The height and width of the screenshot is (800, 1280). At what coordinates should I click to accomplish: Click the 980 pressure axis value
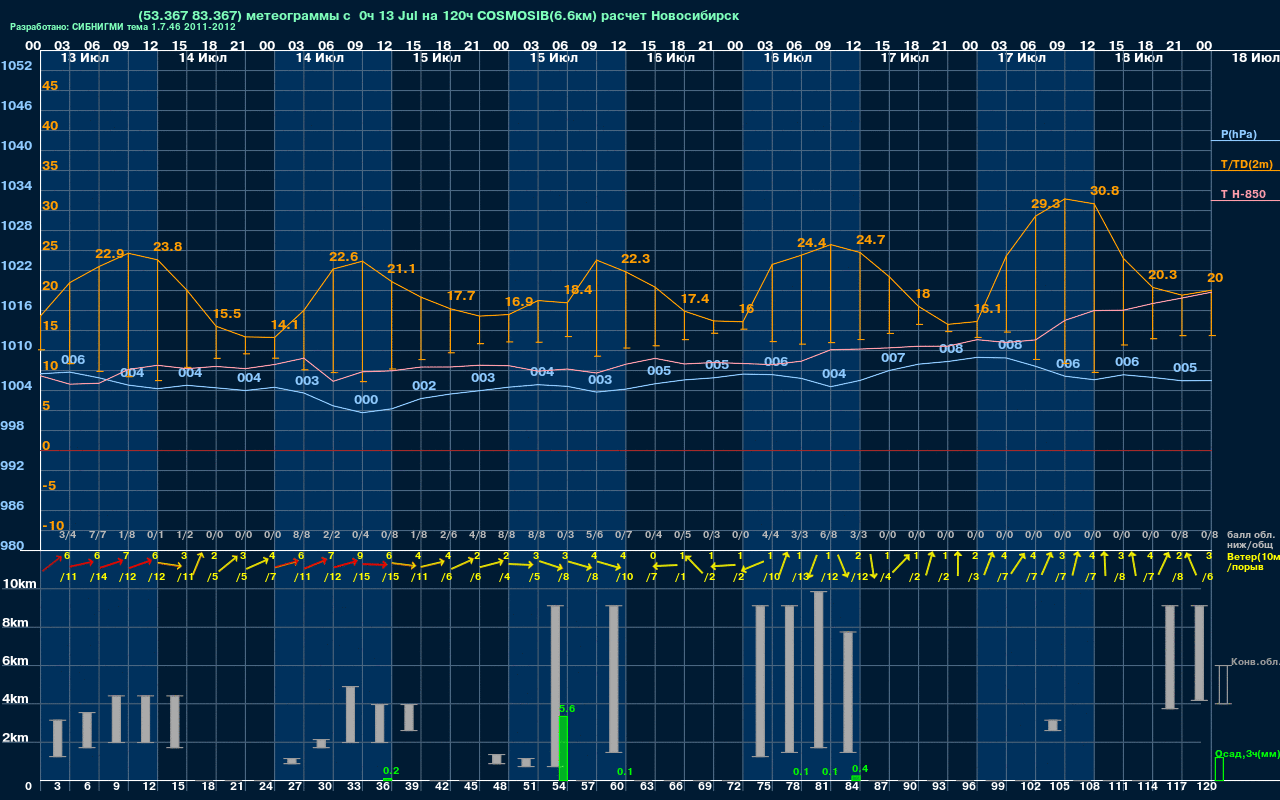click(12, 546)
